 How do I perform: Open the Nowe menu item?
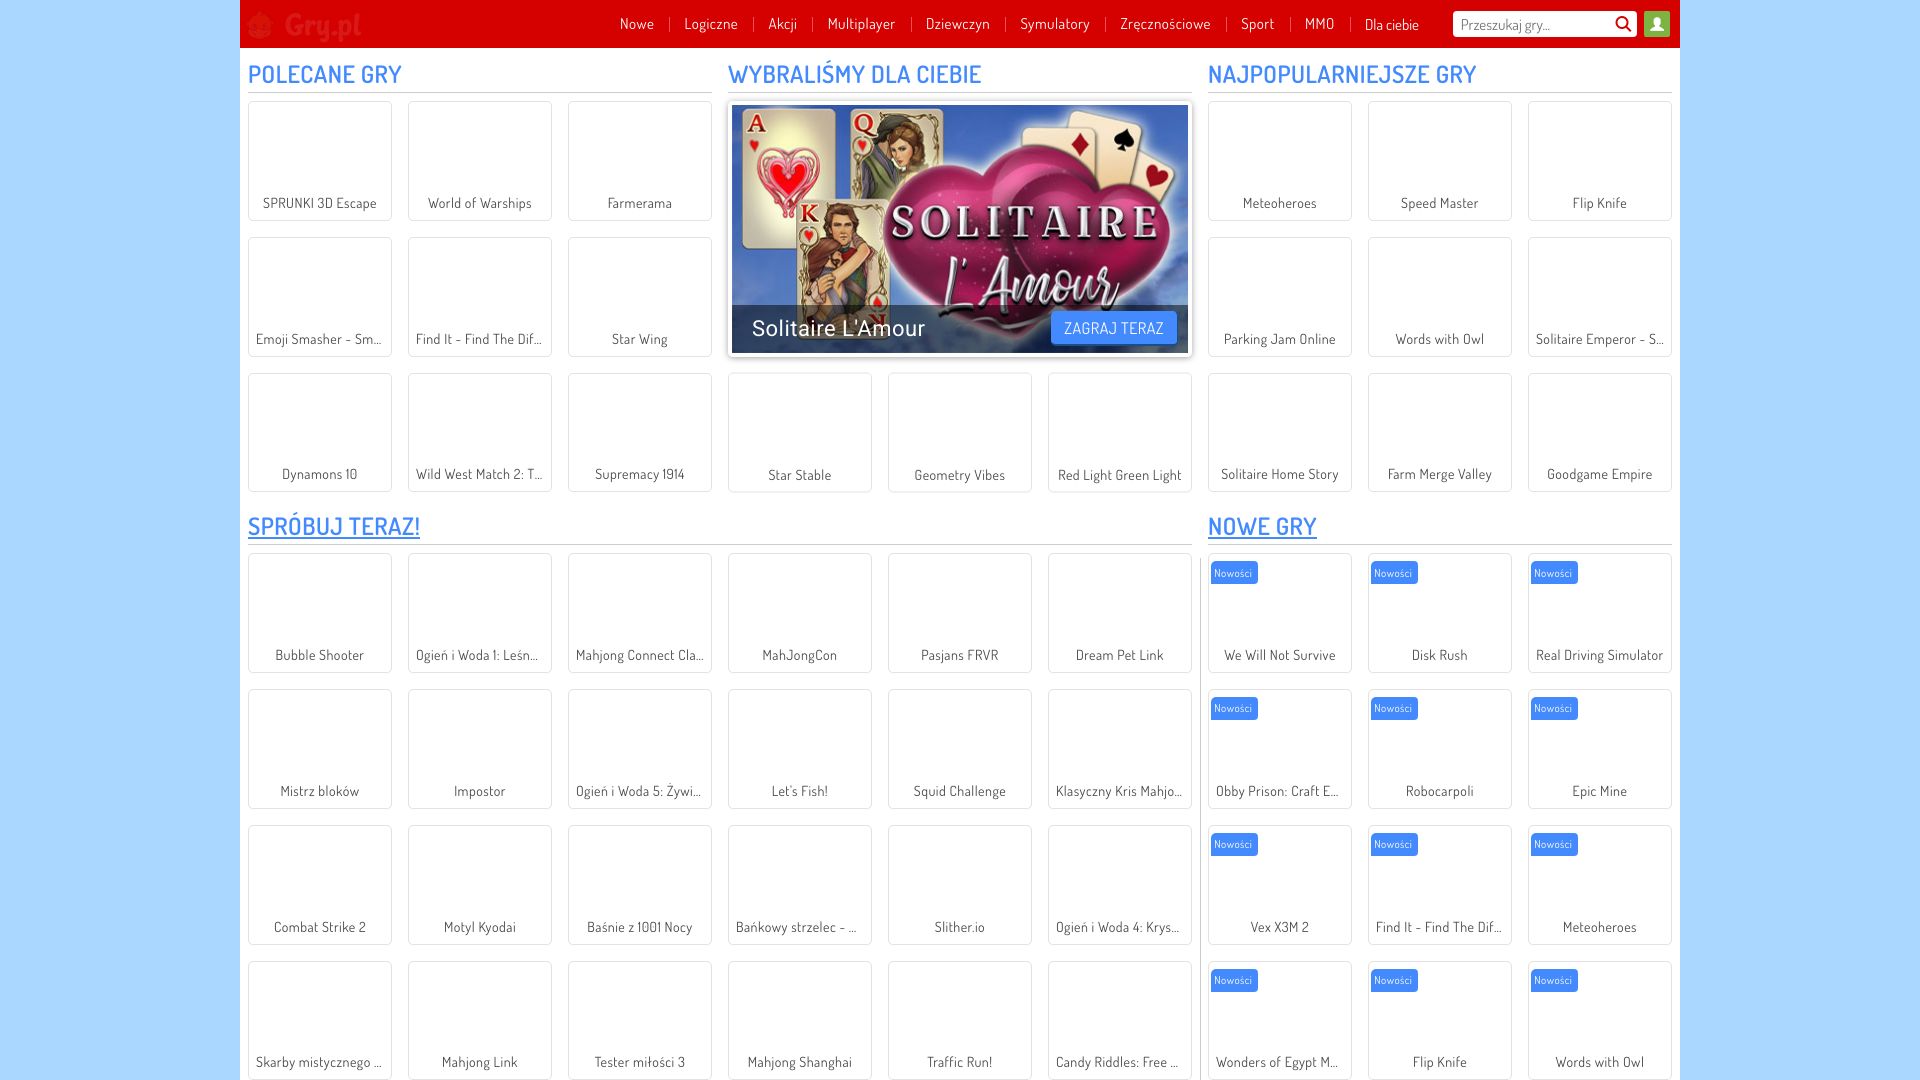(637, 24)
